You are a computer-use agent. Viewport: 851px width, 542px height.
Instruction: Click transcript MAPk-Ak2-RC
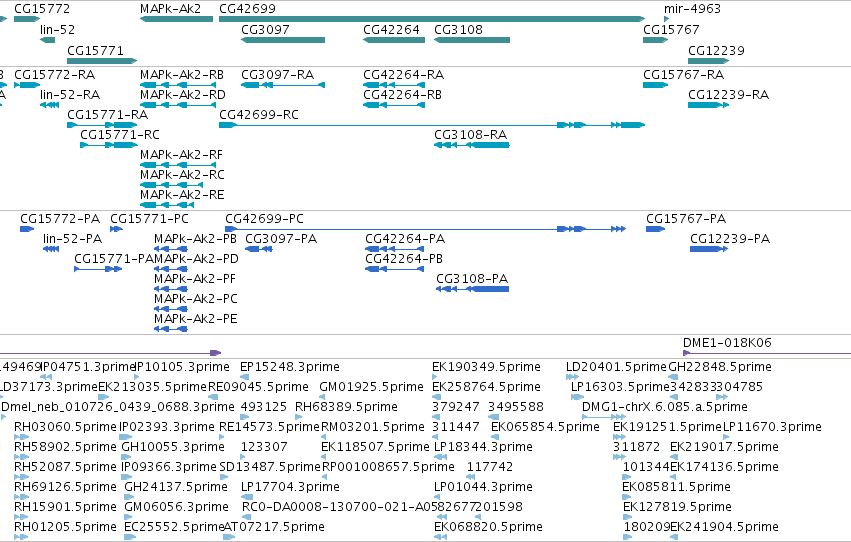pos(172,185)
